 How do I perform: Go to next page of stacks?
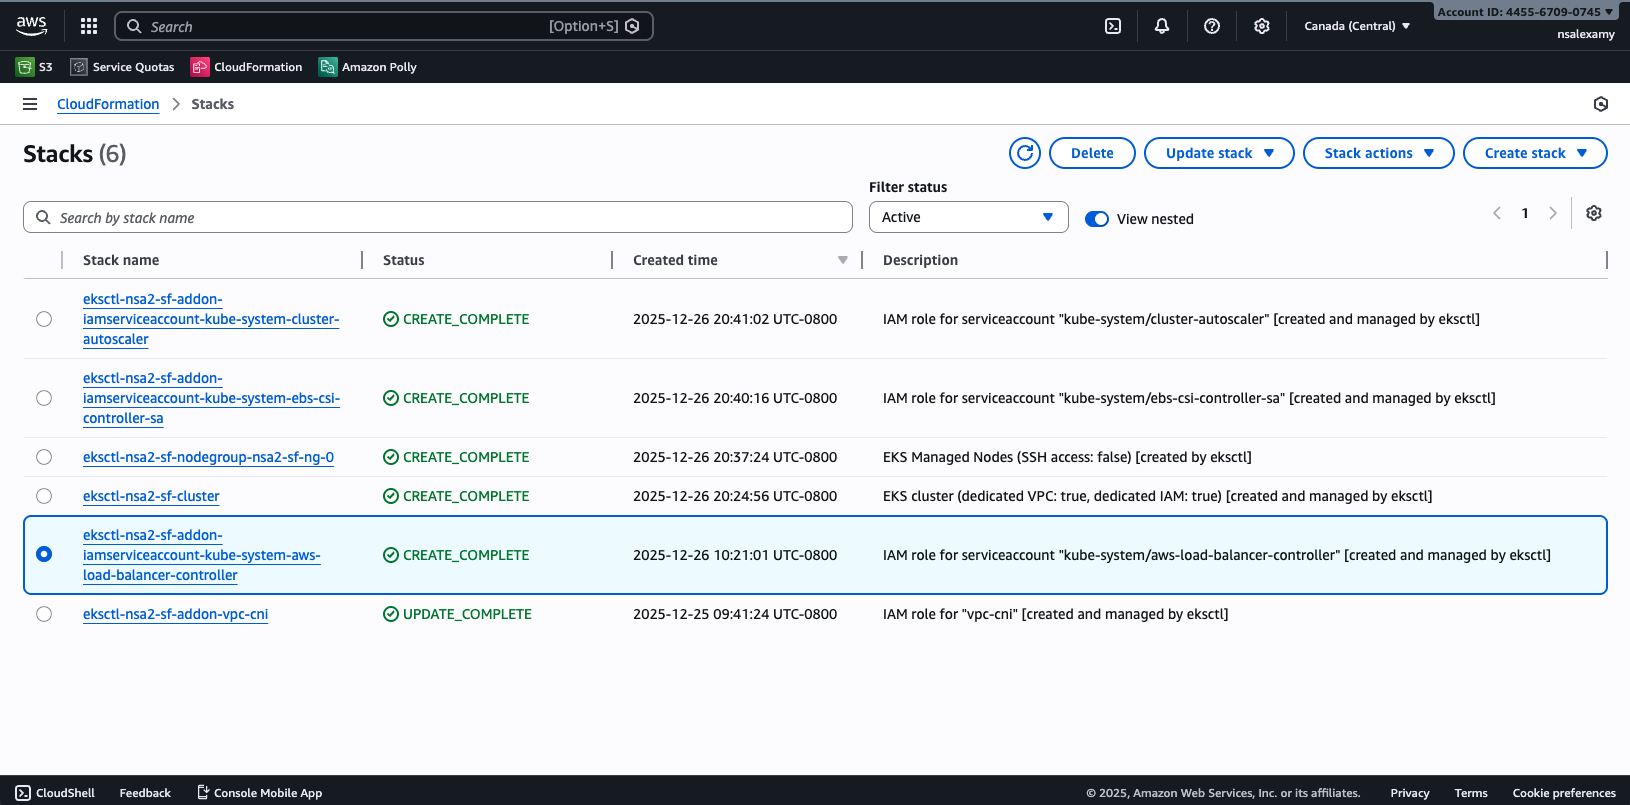click(1553, 213)
